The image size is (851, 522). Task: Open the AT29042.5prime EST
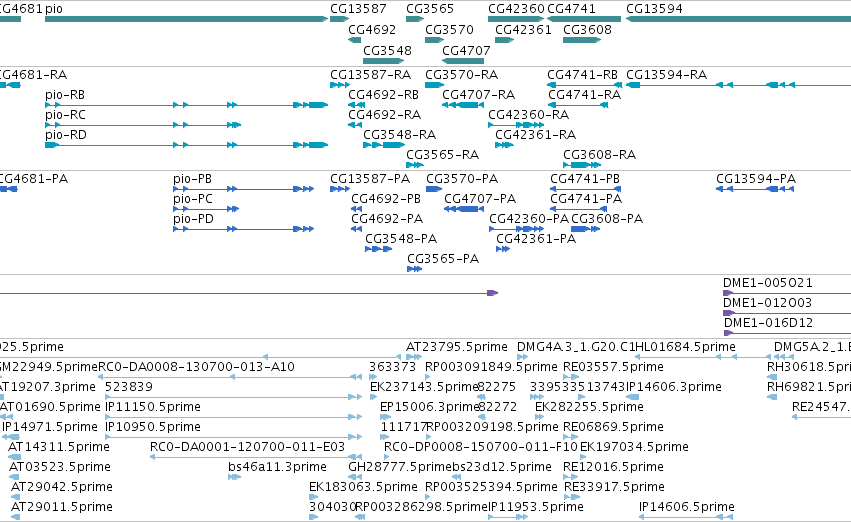point(15,498)
